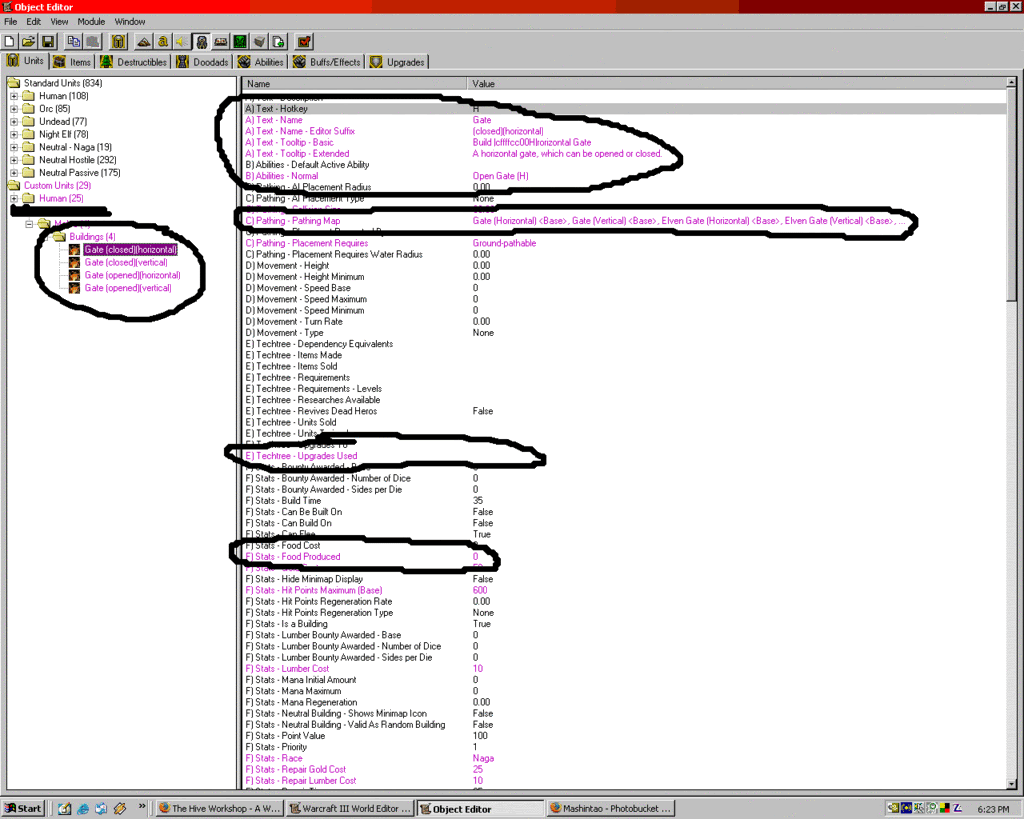This screenshot has width=1024, height=819.
Task: Click the Test Map checkmark icon
Action: tap(304, 41)
